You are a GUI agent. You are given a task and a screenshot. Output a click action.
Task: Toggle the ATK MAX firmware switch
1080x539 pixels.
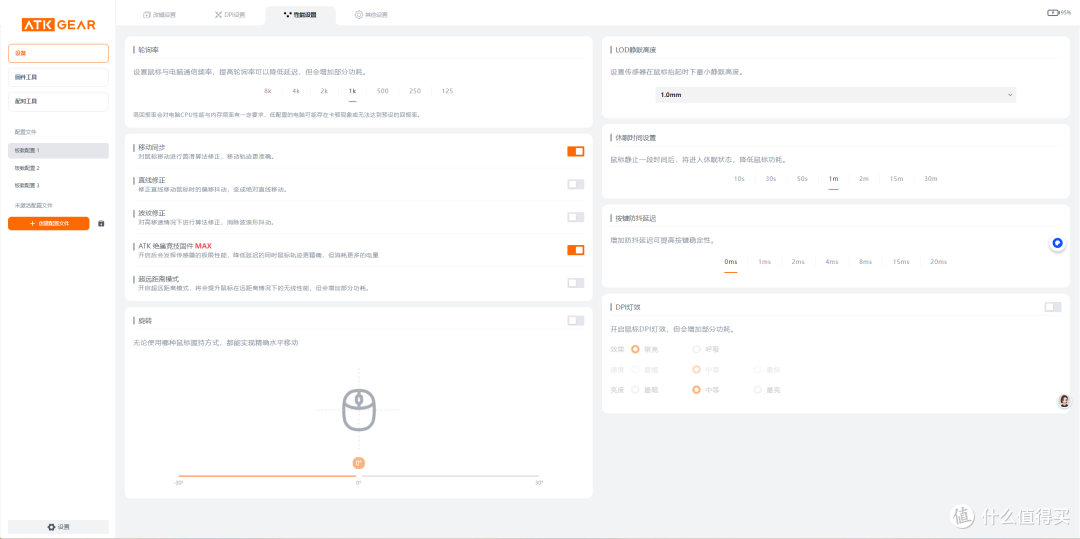pos(576,250)
